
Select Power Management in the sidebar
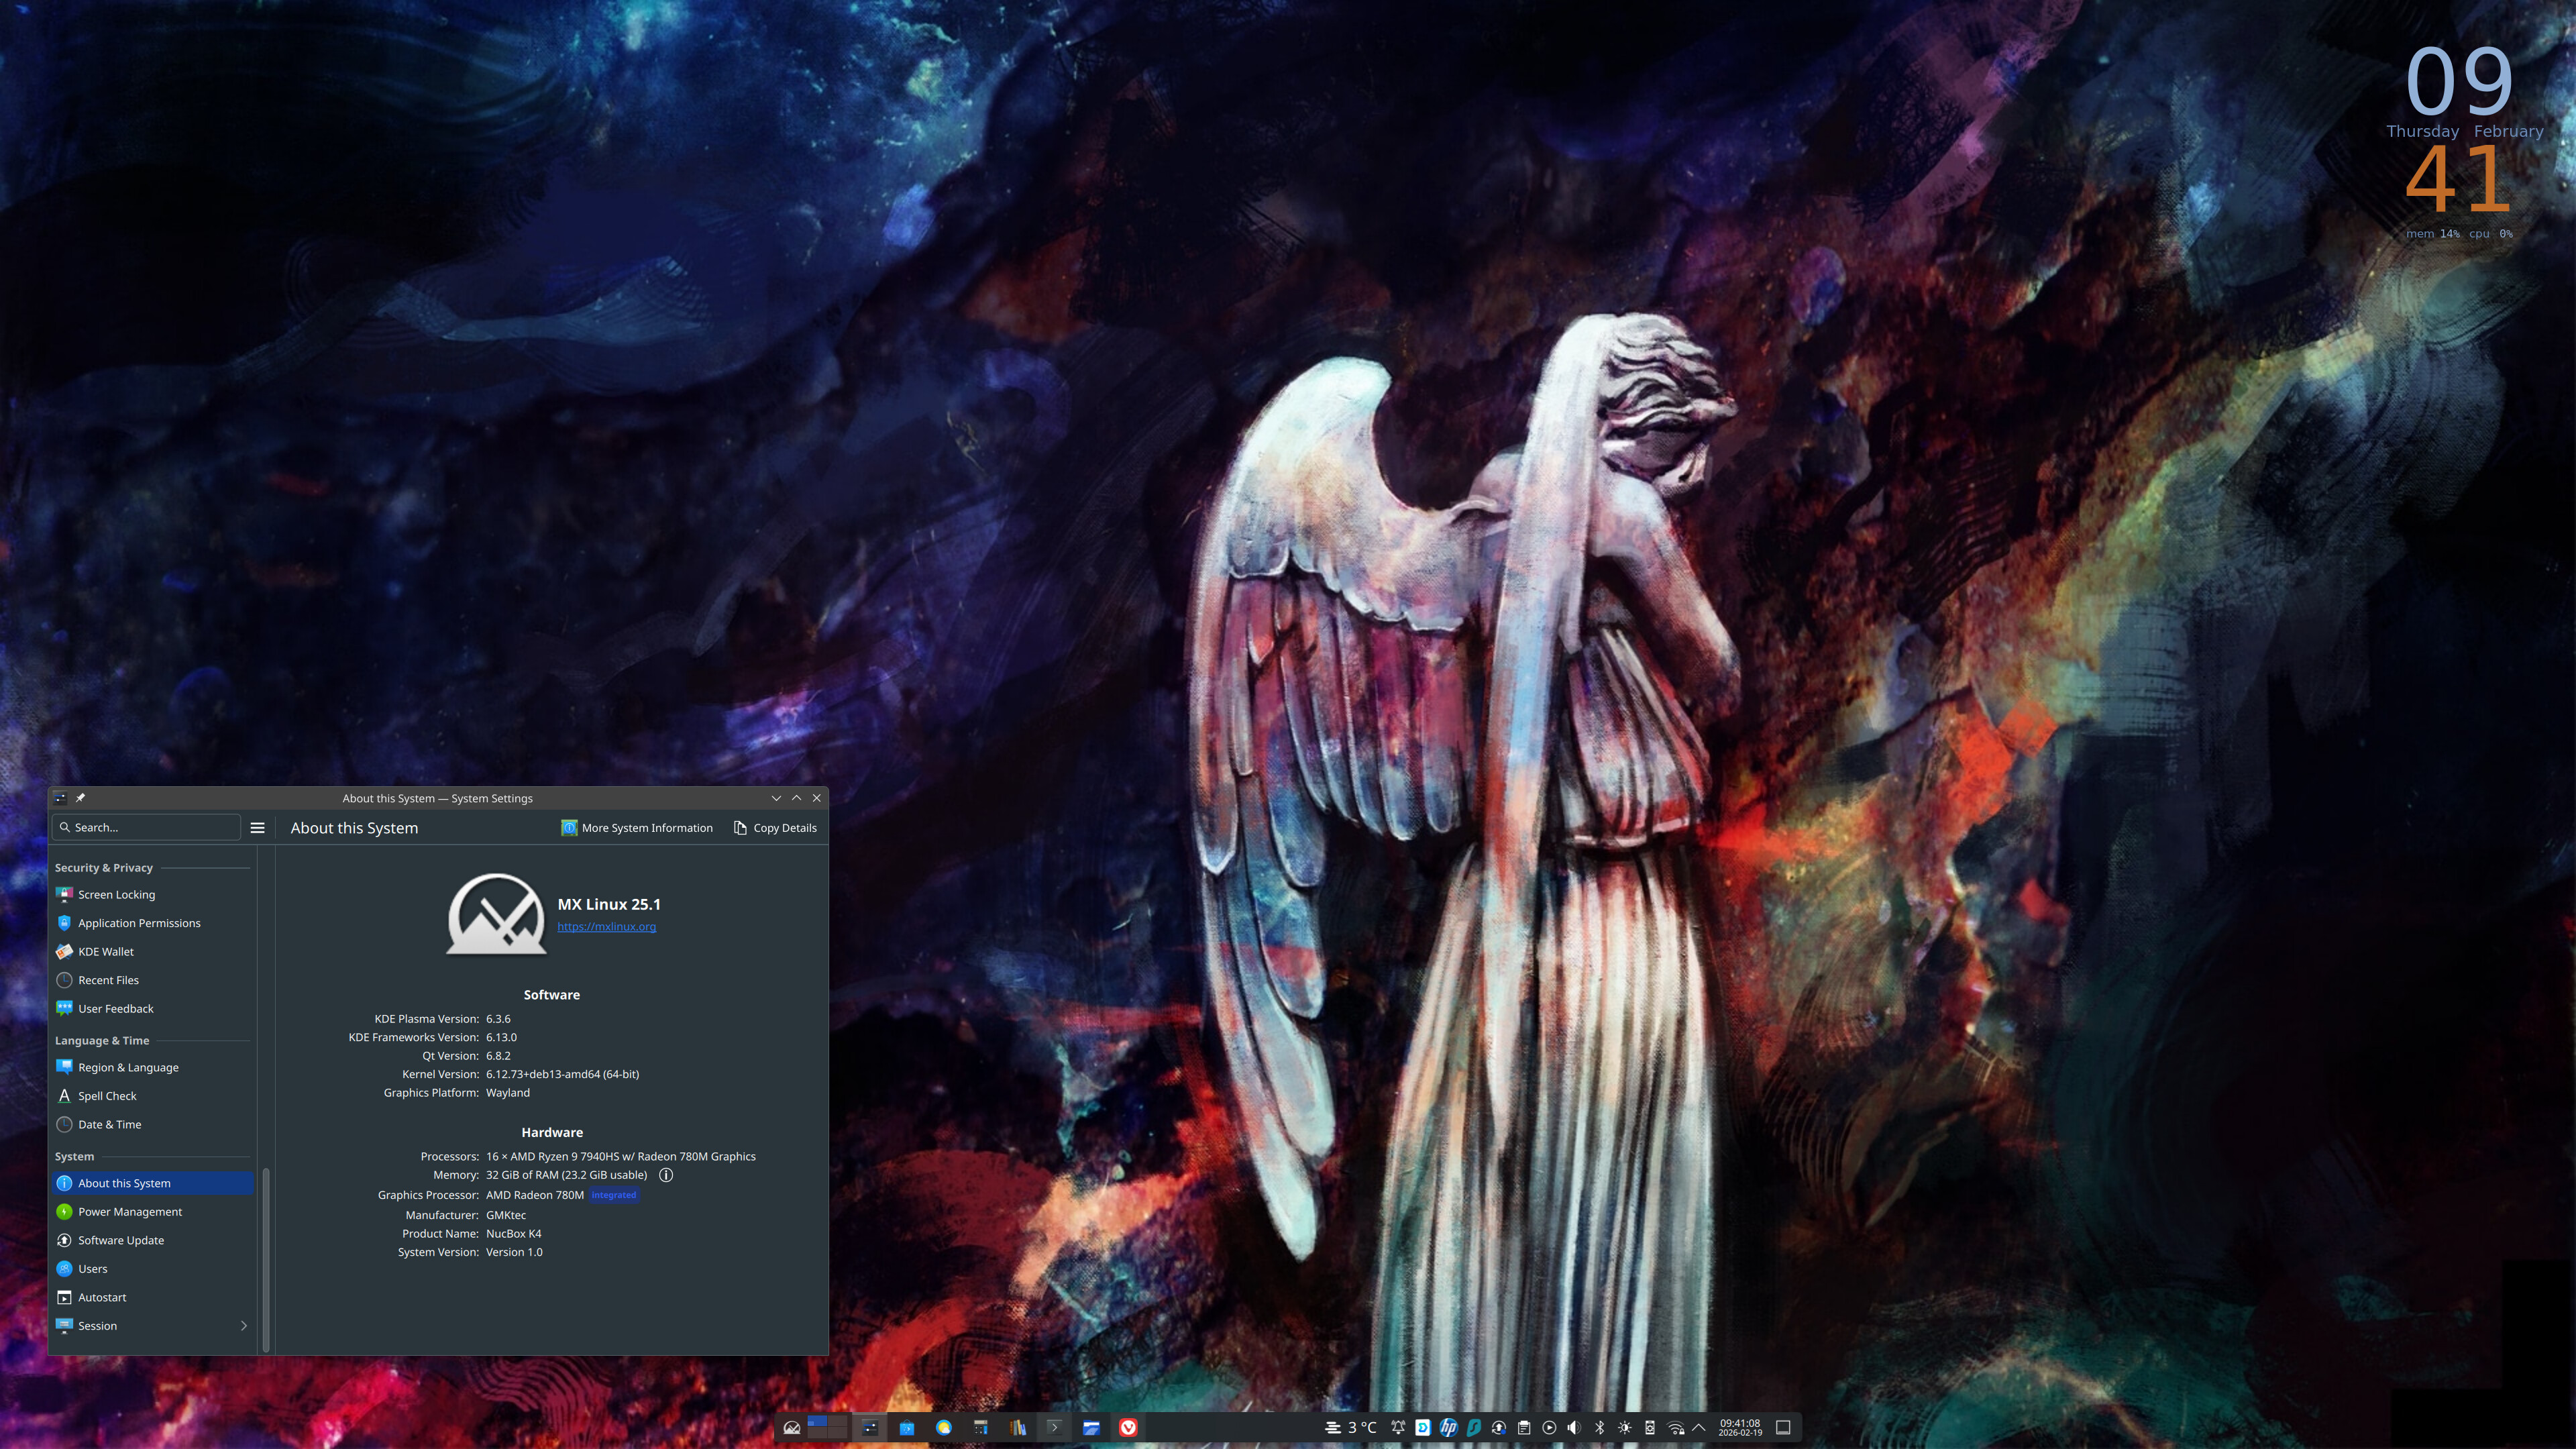(130, 1212)
